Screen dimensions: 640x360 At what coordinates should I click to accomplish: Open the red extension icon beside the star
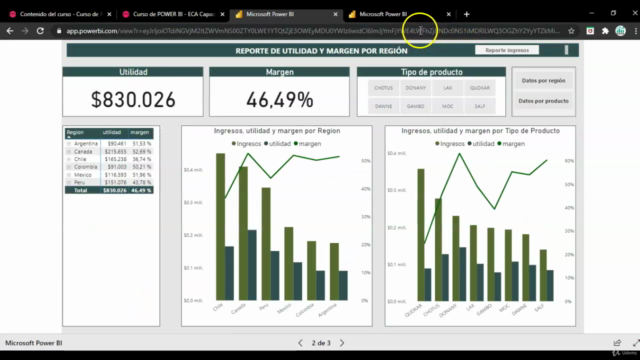point(590,31)
